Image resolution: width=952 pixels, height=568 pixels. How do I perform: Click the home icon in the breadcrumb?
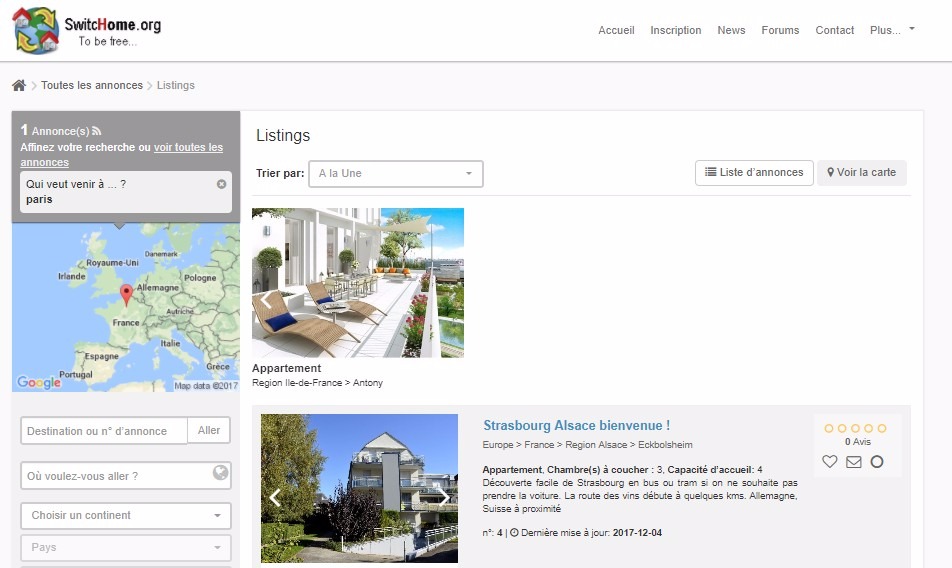coord(19,86)
